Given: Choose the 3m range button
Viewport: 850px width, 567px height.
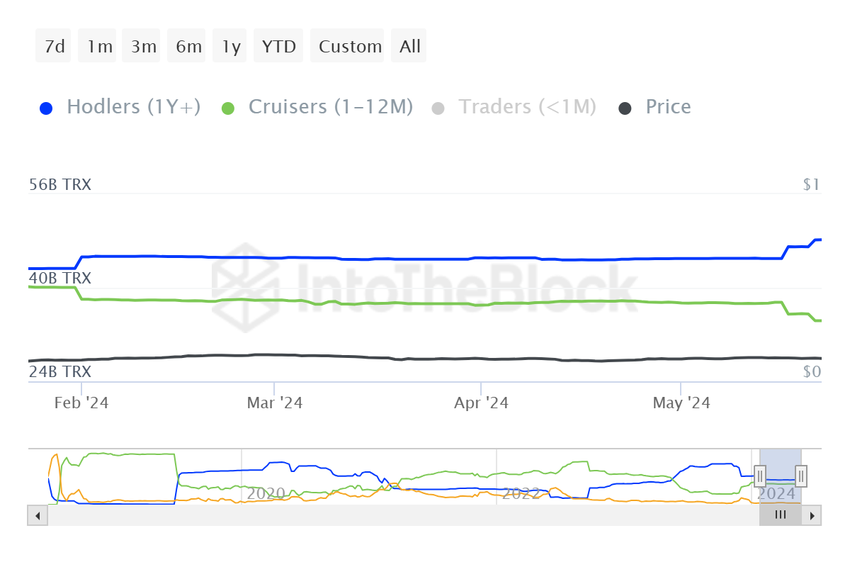Looking at the screenshot, I should [144, 46].
